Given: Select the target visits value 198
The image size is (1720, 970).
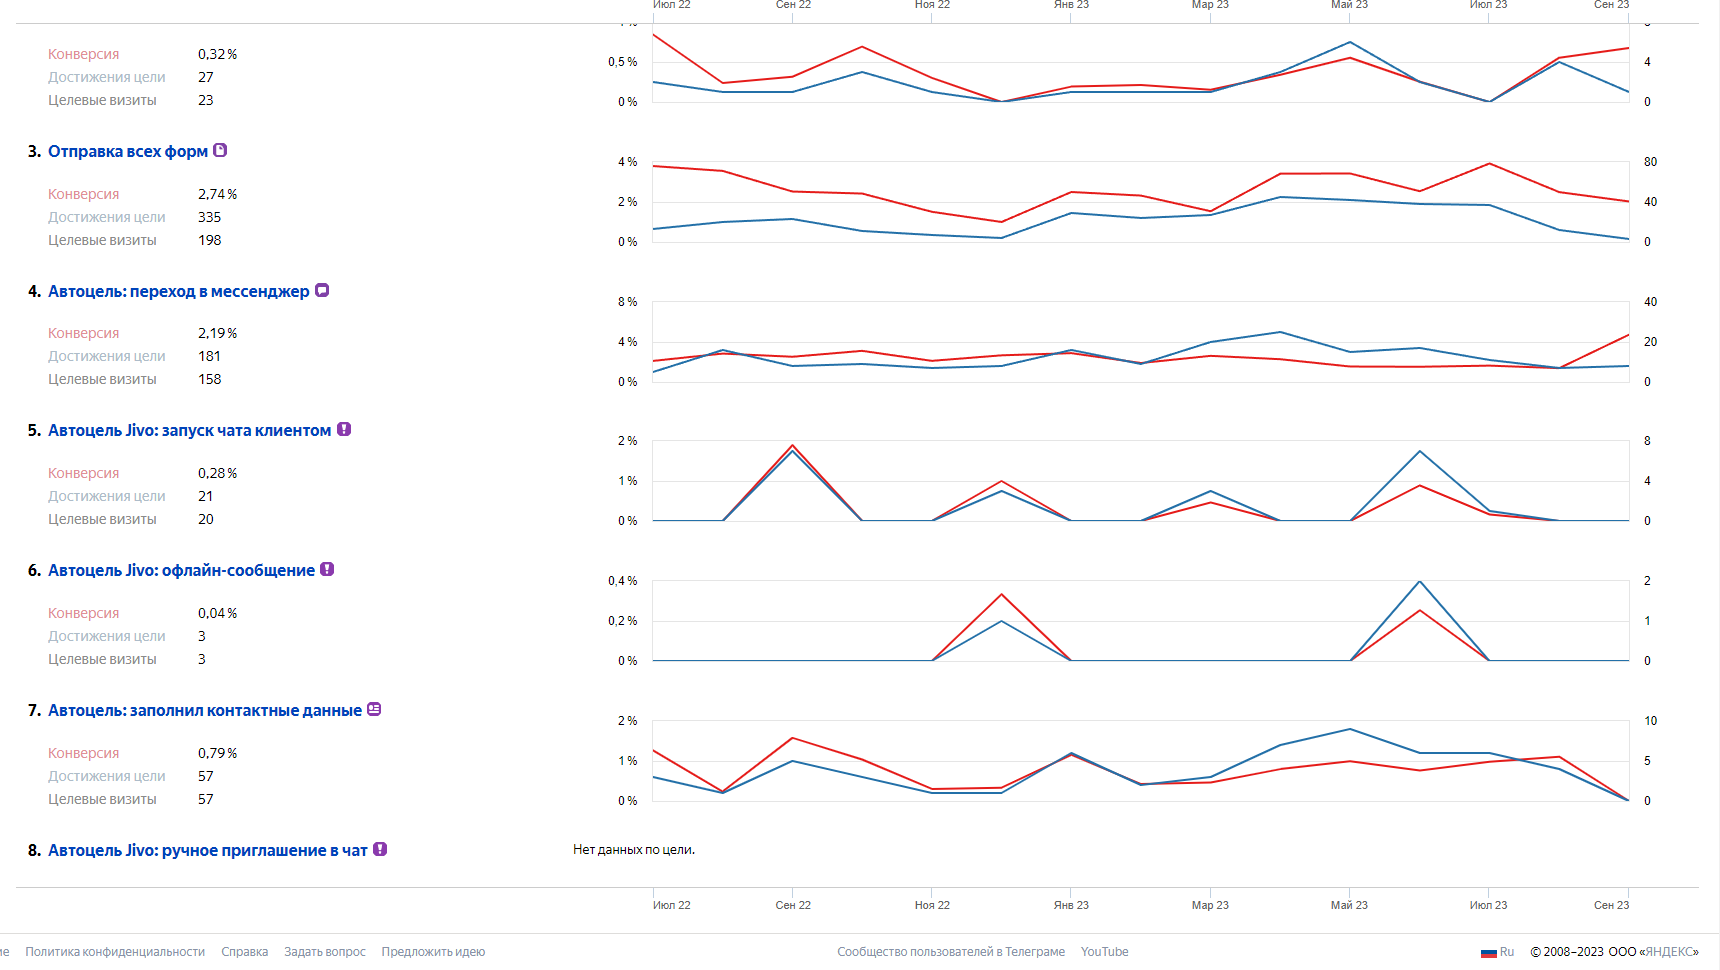Looking at the screenshot, I should (210, 240).
